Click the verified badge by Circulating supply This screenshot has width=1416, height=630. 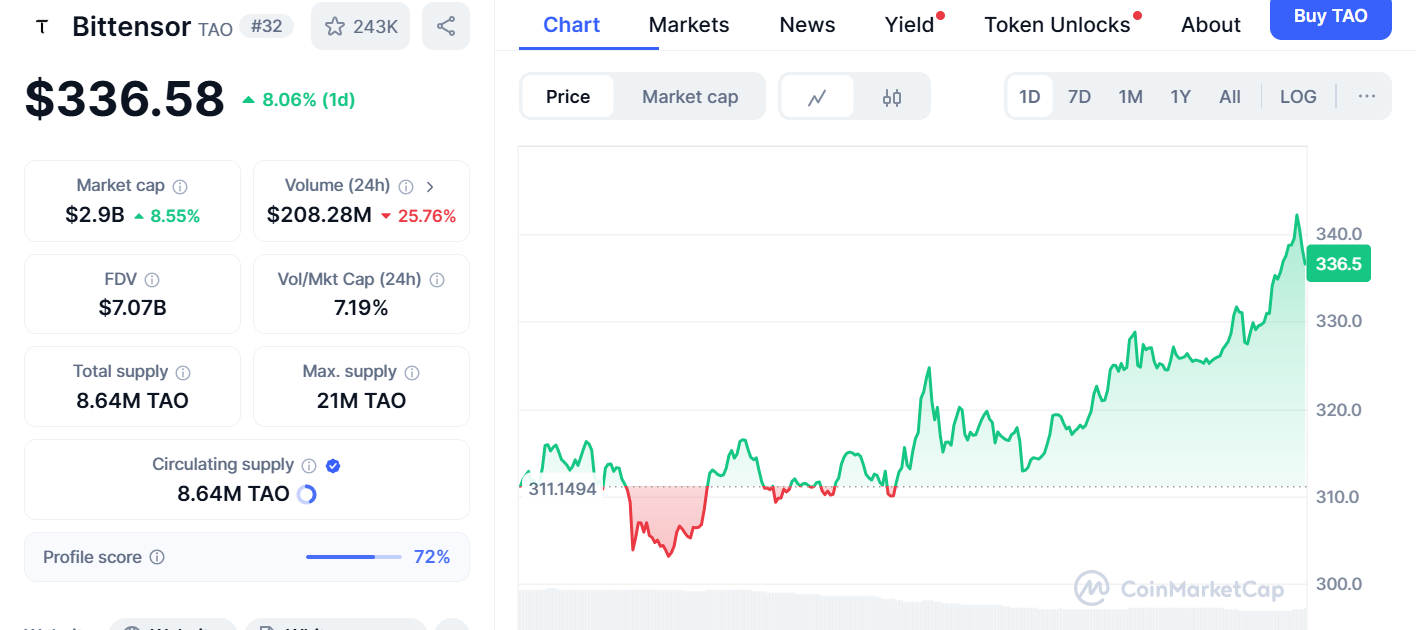[333, 465]
